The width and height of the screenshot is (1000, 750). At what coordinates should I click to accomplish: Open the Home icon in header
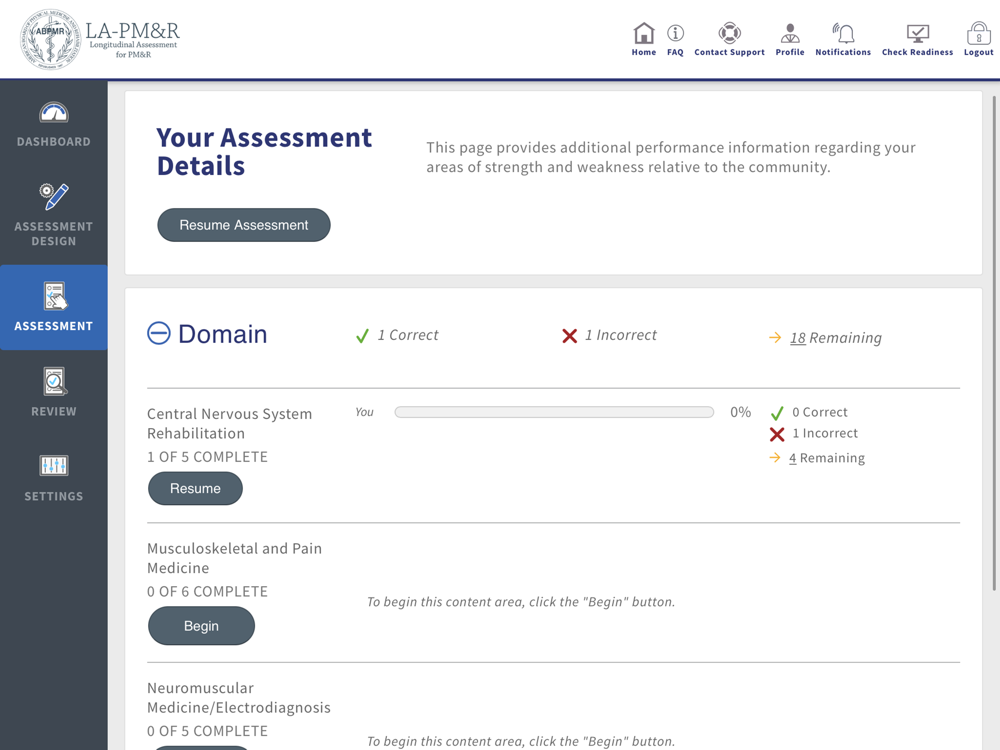tap(643, 33)
